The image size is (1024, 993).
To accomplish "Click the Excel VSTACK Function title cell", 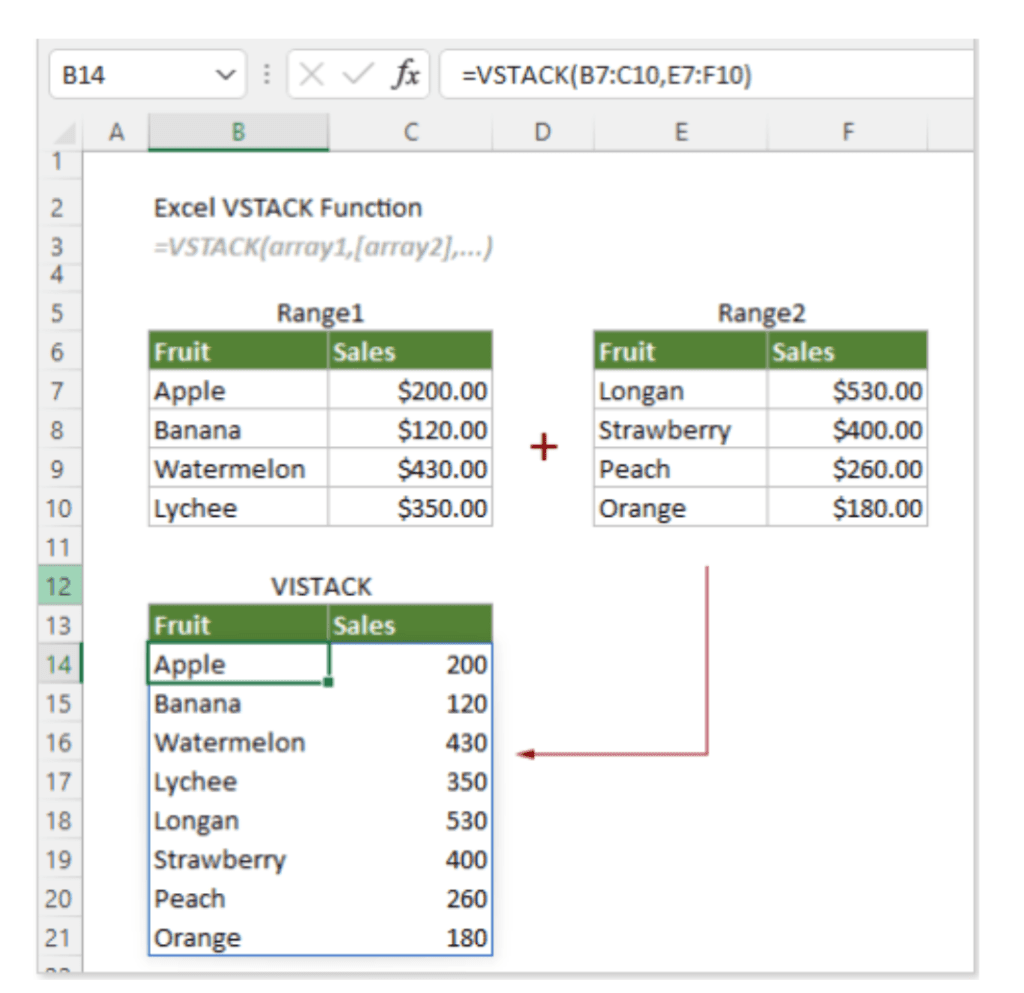I will 288,208.
